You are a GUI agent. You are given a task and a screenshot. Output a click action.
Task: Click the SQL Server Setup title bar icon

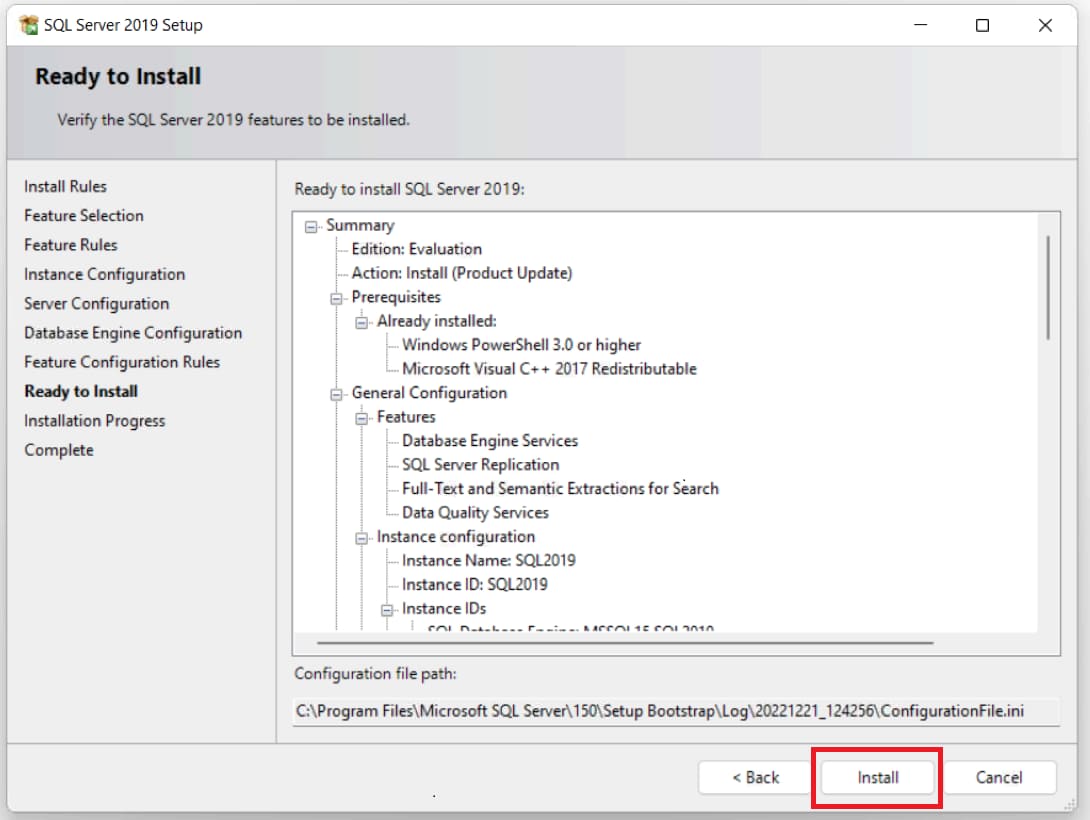28,25
